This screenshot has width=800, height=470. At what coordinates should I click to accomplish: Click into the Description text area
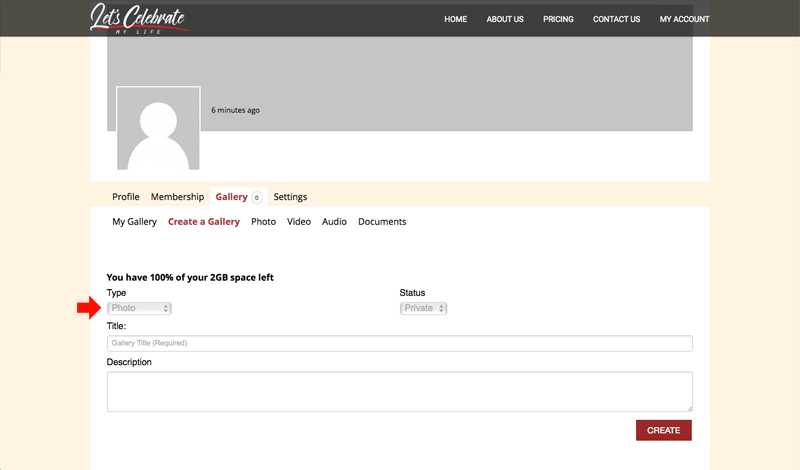coord(399,391)
